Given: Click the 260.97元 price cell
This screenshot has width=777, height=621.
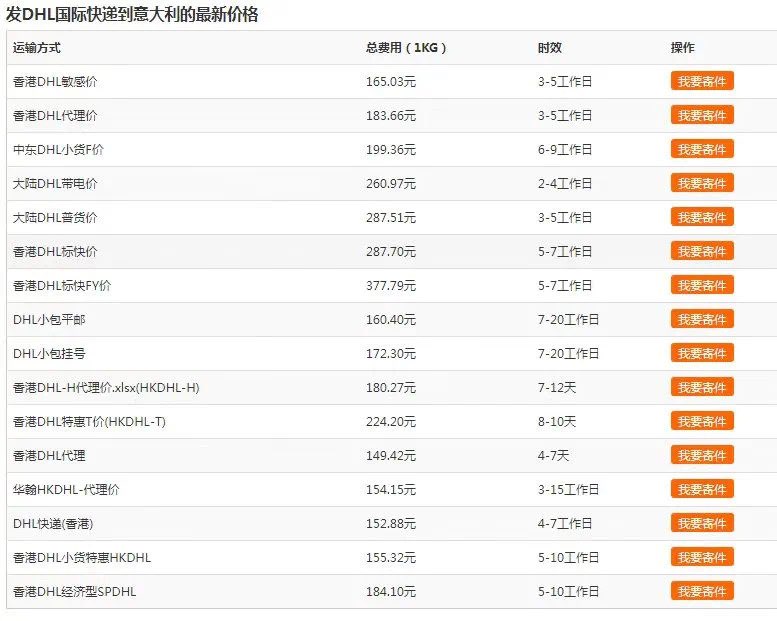Looking at the screenshot, I should click(x=391, y=183).
